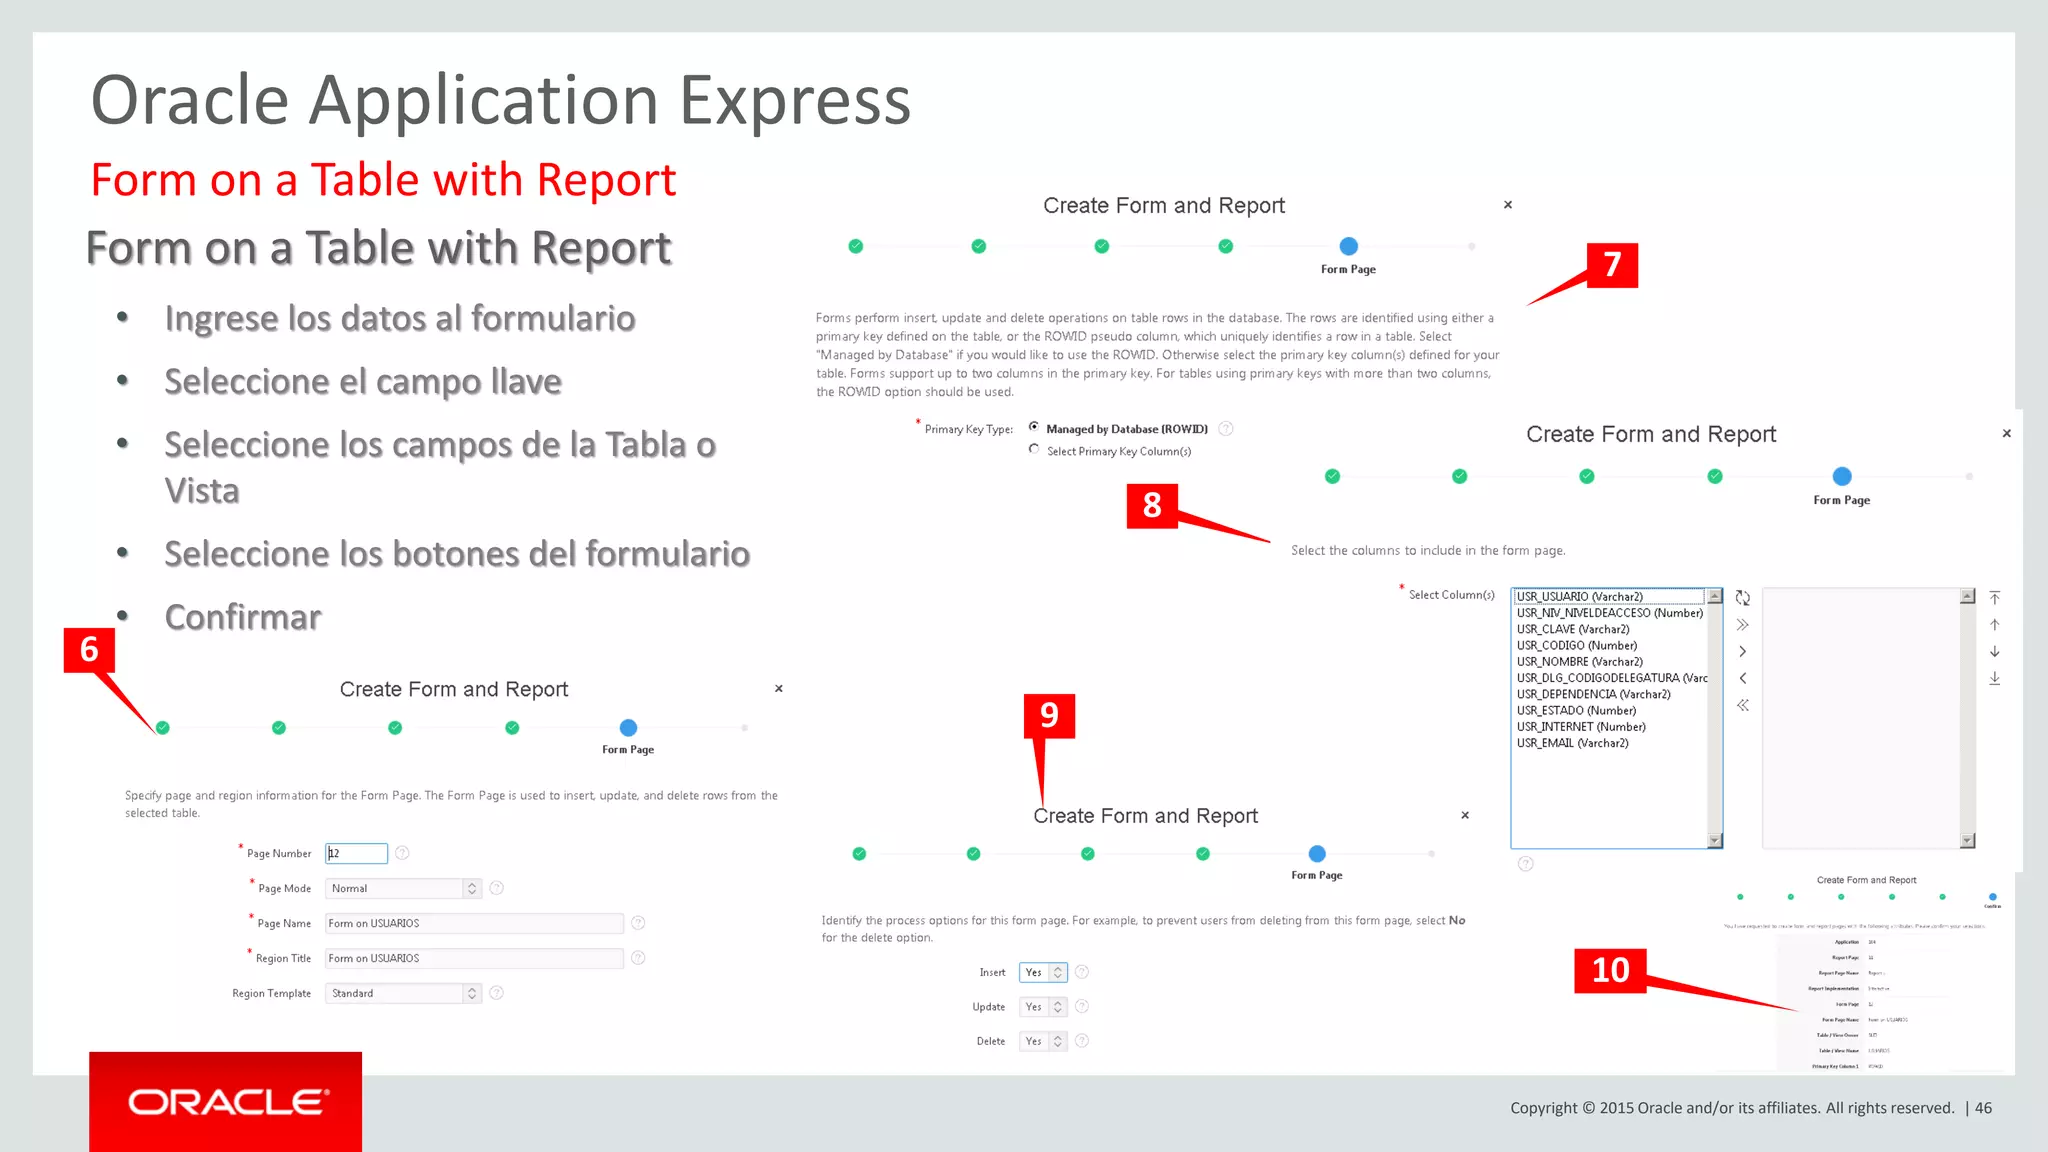Click scroll-up arrow of the available columns list
The width and height of the screenshot is (2048, 1152).
1715,596
